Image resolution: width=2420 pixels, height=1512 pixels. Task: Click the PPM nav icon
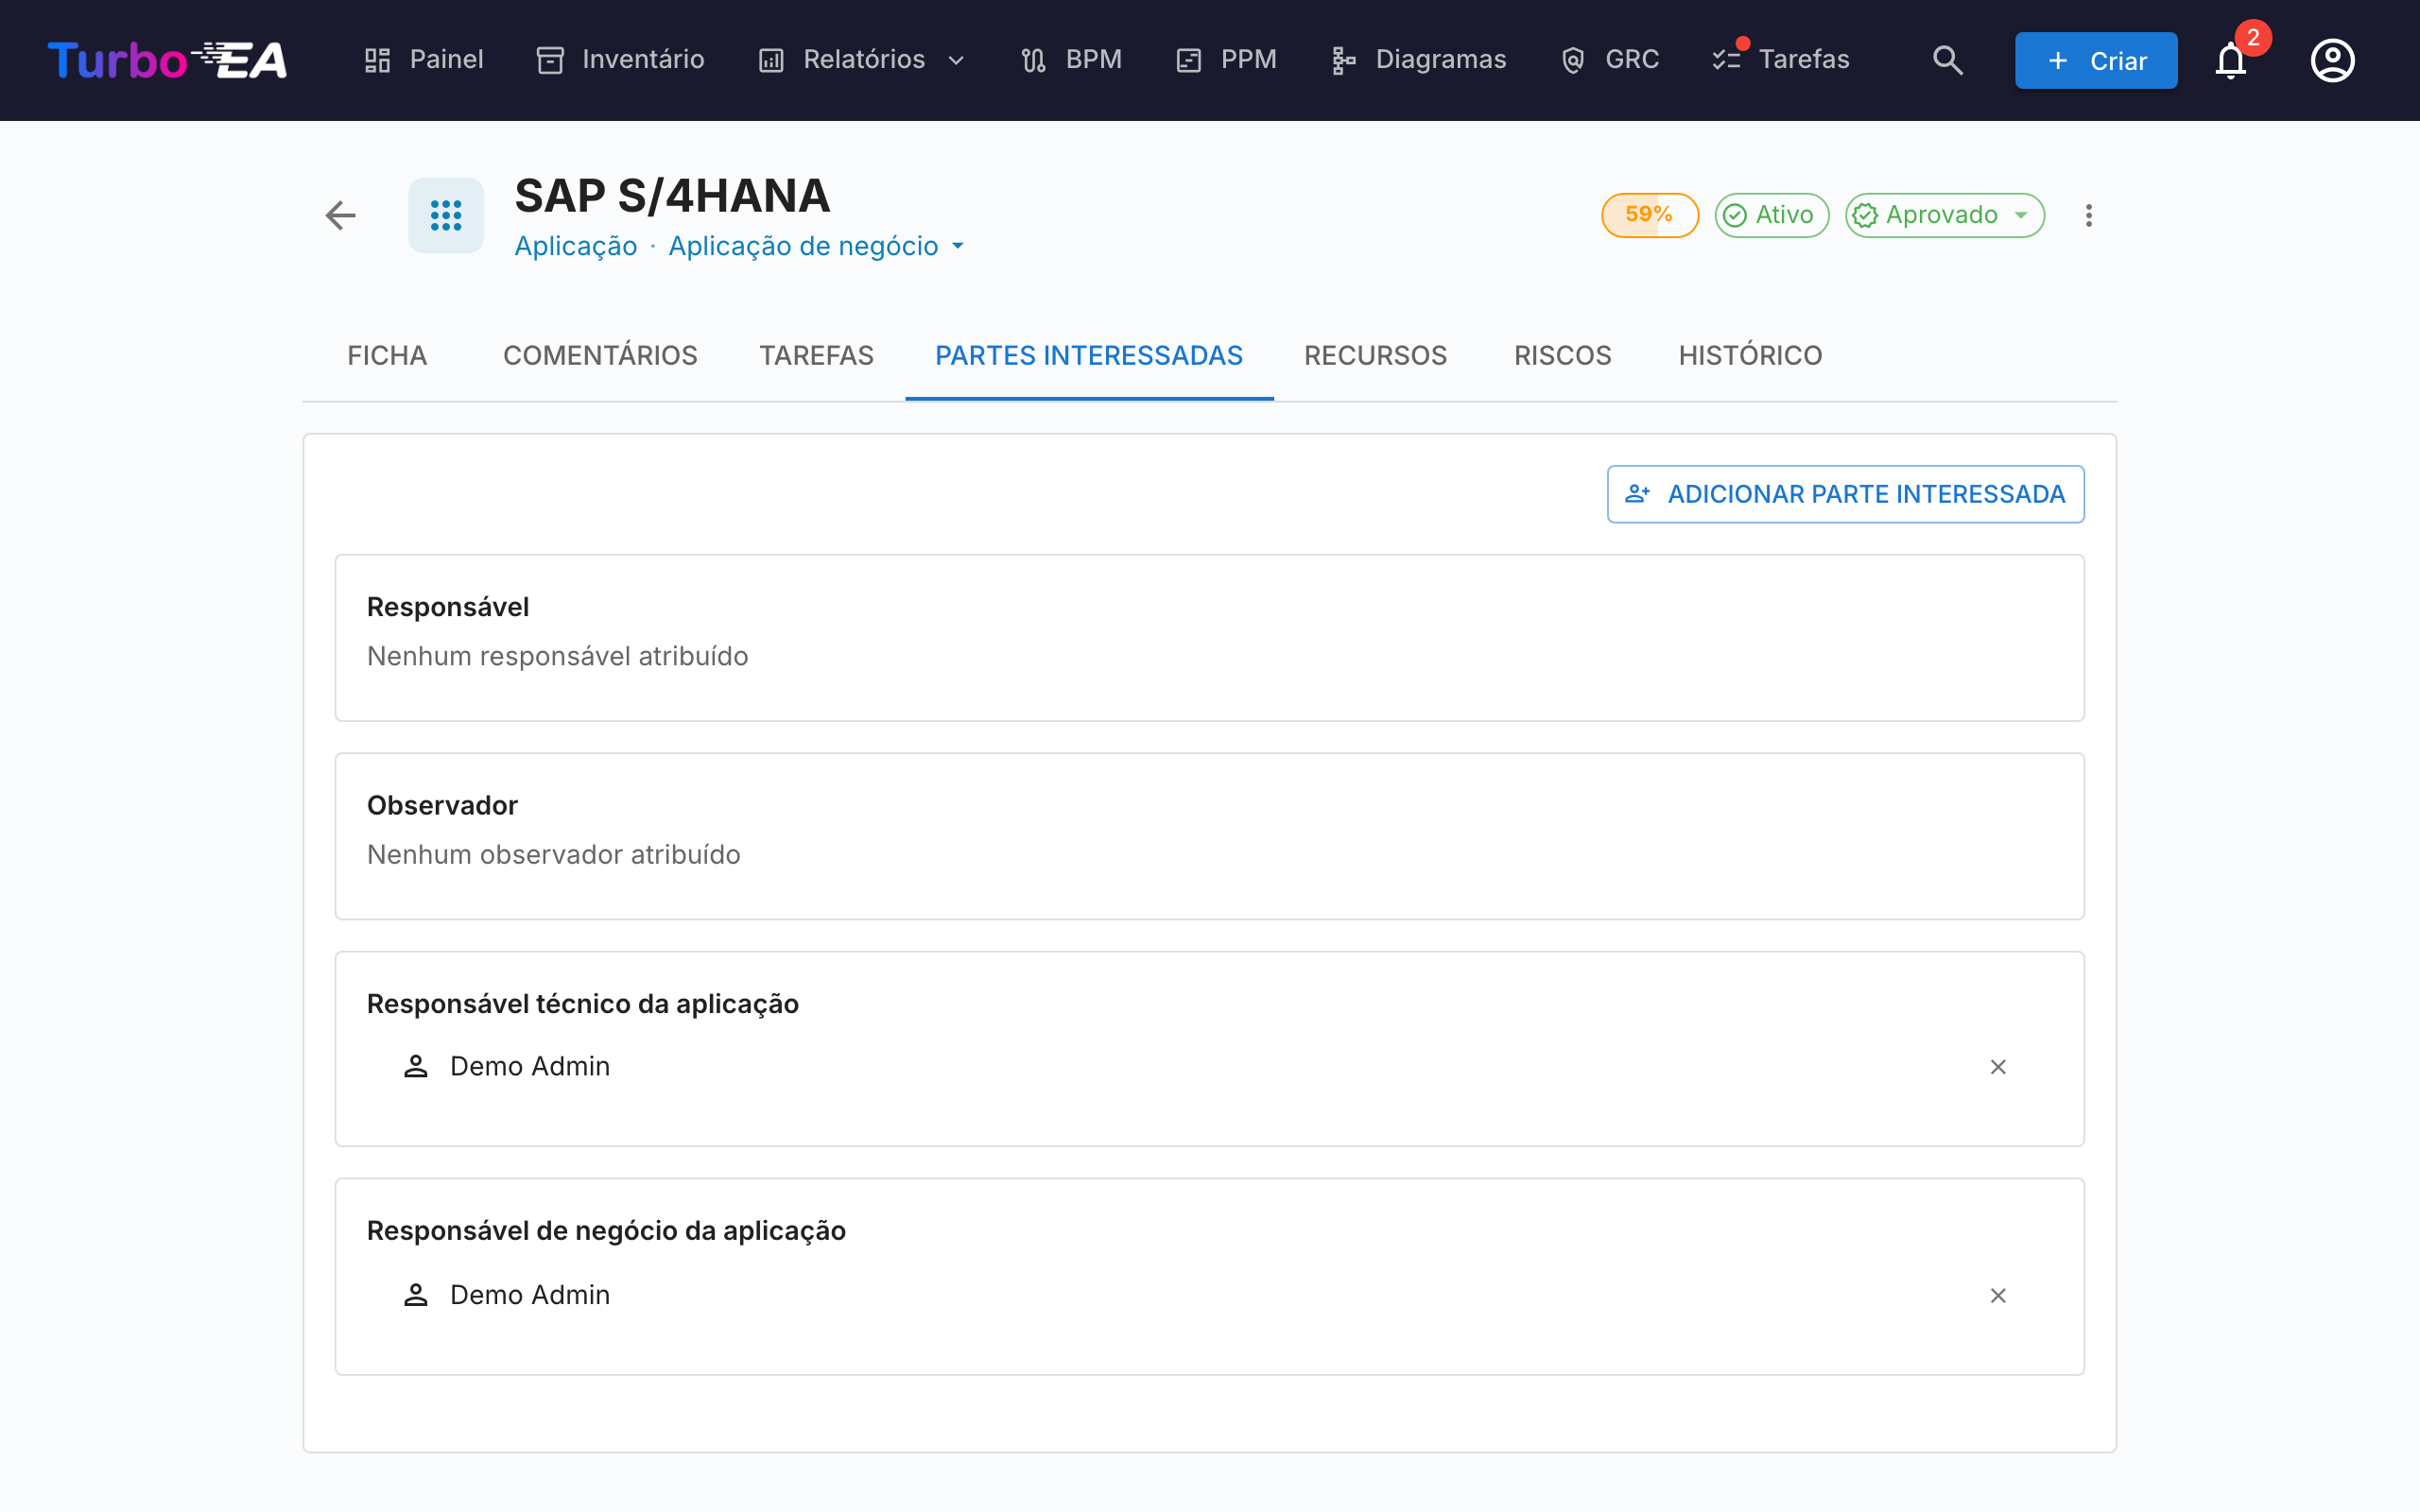coord(1188,60)
